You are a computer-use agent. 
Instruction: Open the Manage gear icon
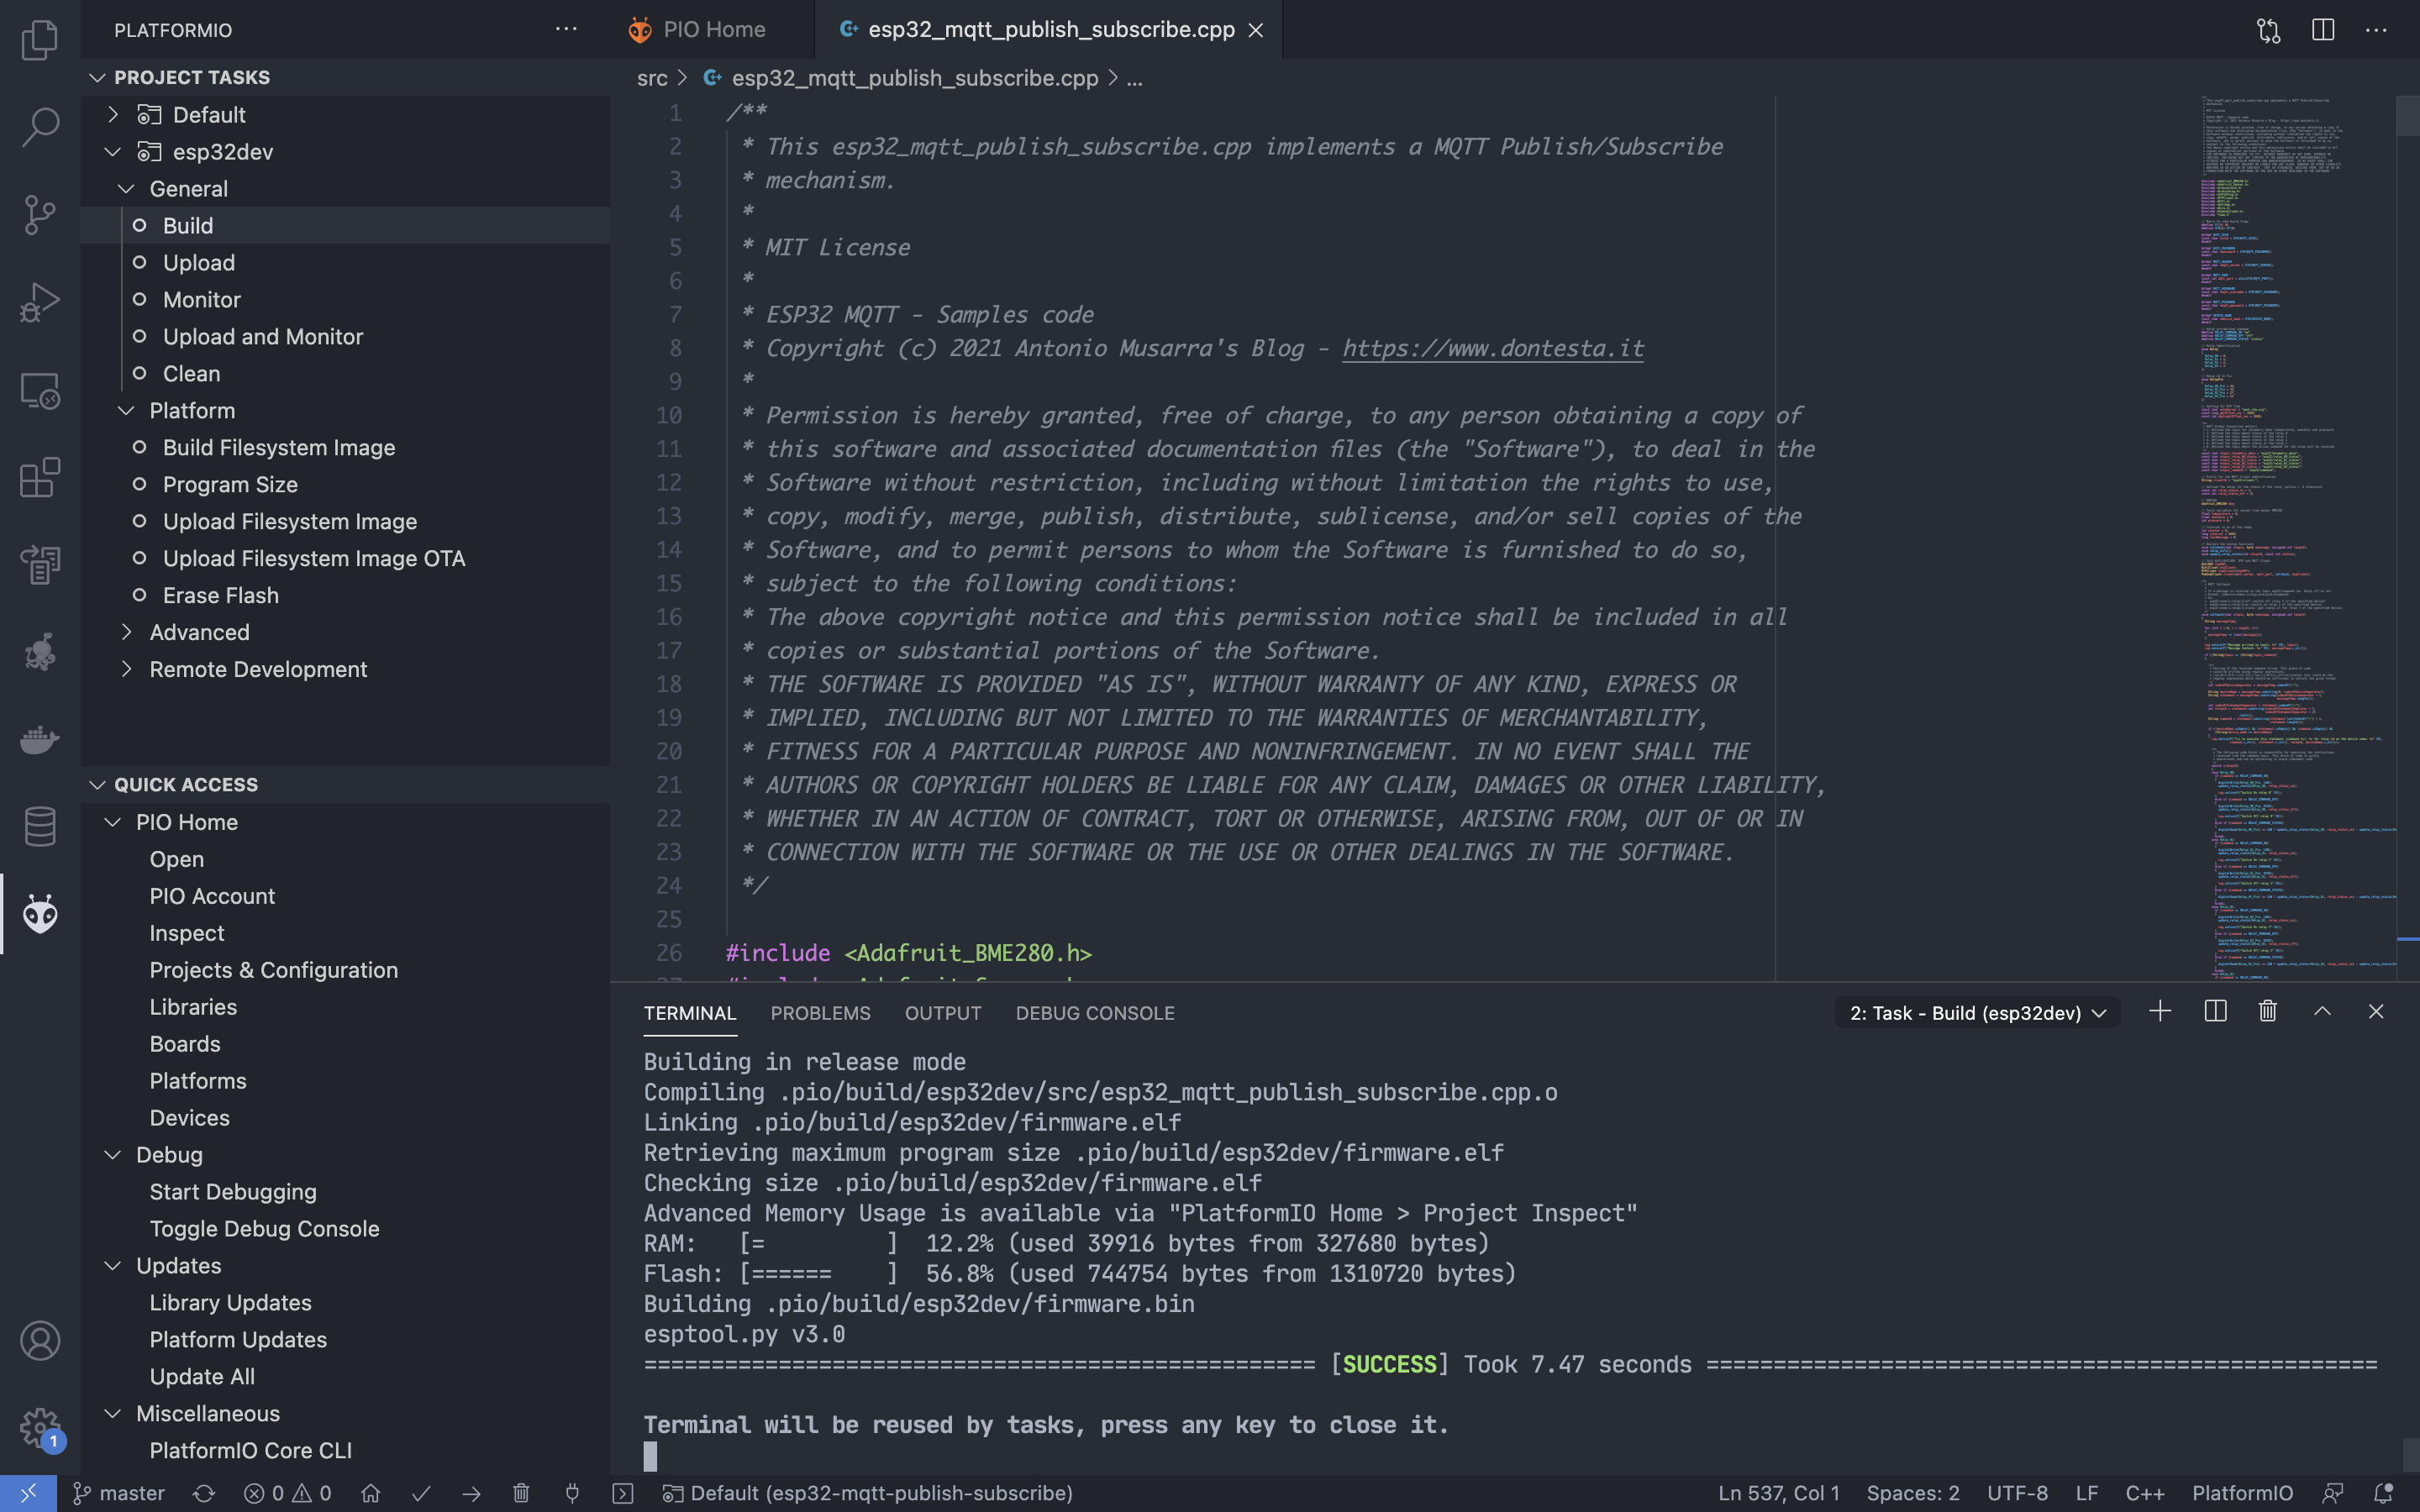click(x=40, y=1428)
